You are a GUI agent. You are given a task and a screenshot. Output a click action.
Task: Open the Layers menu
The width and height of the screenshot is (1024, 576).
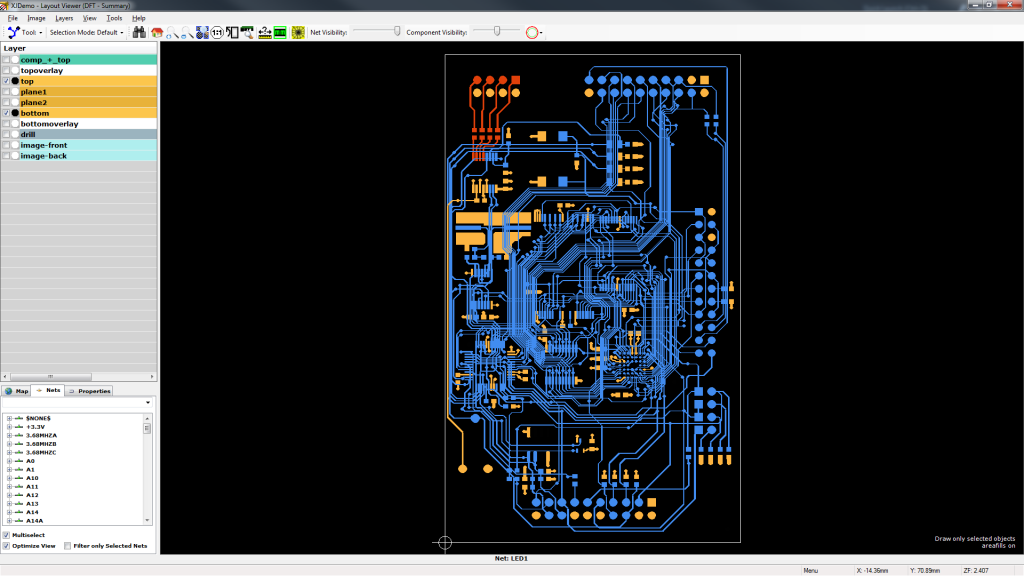tap(64, 17)
